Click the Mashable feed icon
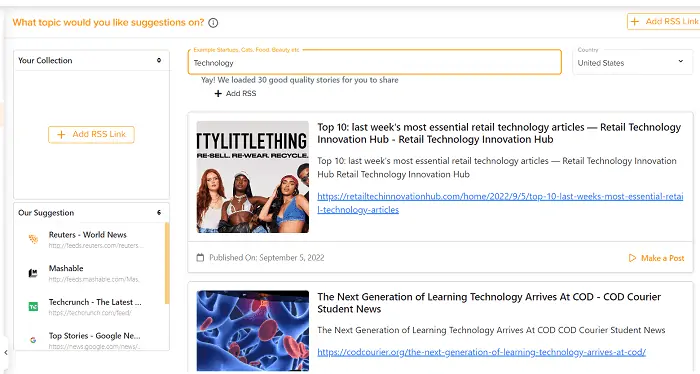700x374 pixels. coord(33,273)
